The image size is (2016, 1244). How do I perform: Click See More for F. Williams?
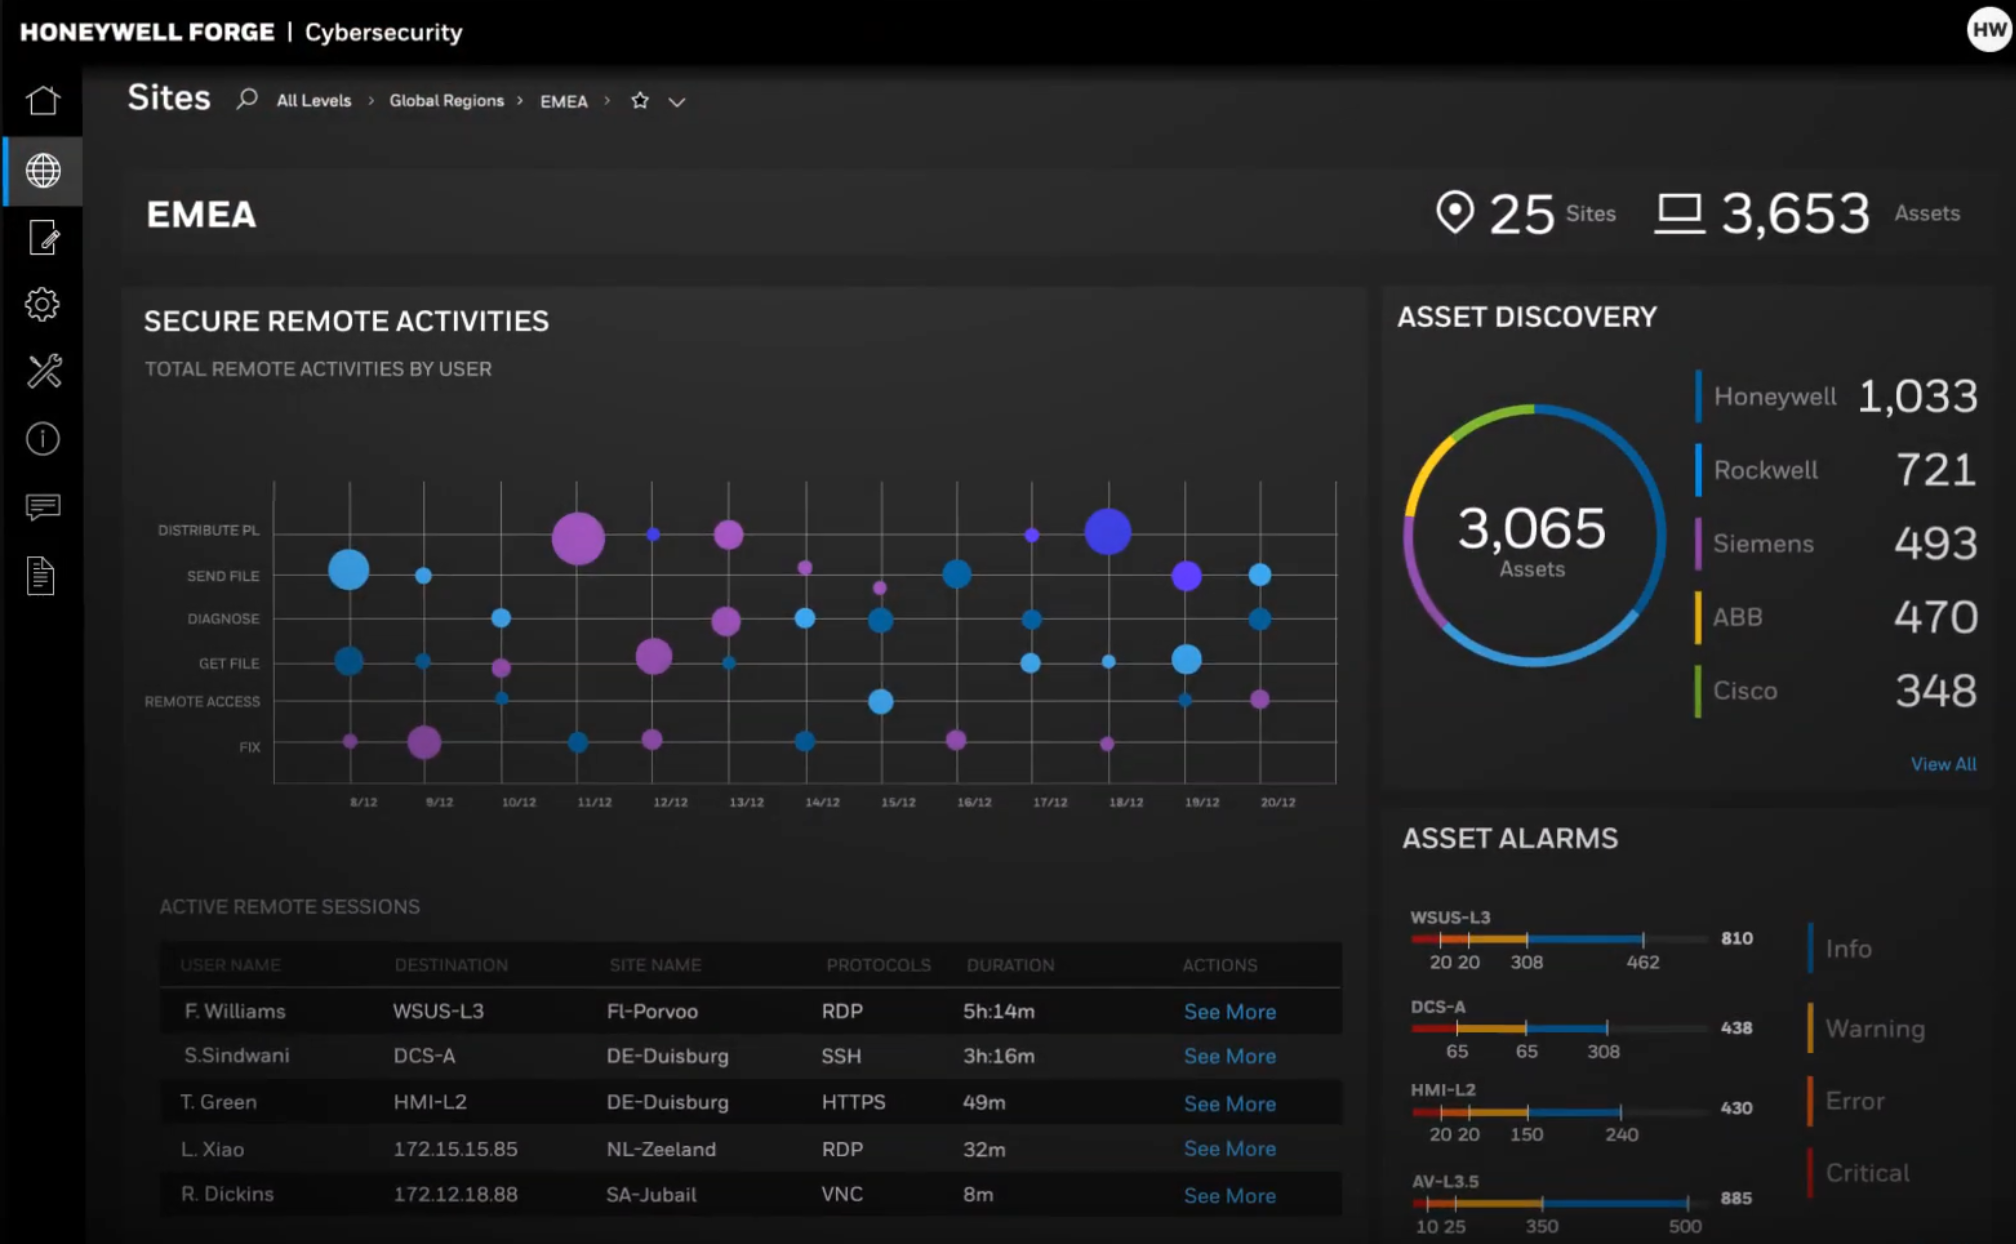point(1229,1012)
